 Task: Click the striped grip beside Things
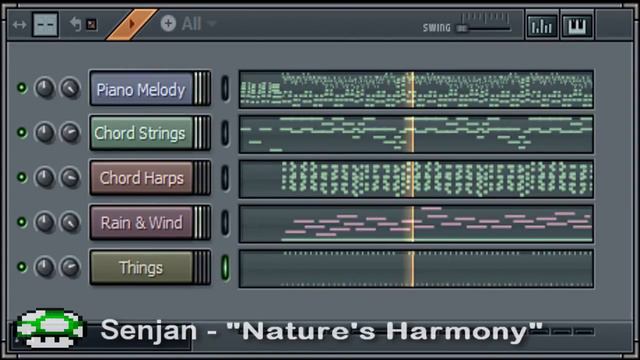(202, 268)
